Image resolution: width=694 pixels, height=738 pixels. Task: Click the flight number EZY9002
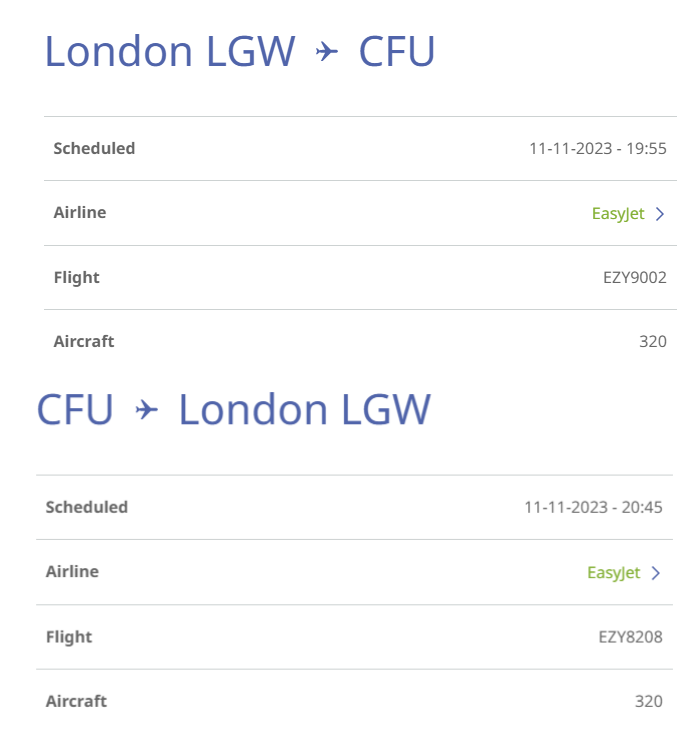click(635, 278)
